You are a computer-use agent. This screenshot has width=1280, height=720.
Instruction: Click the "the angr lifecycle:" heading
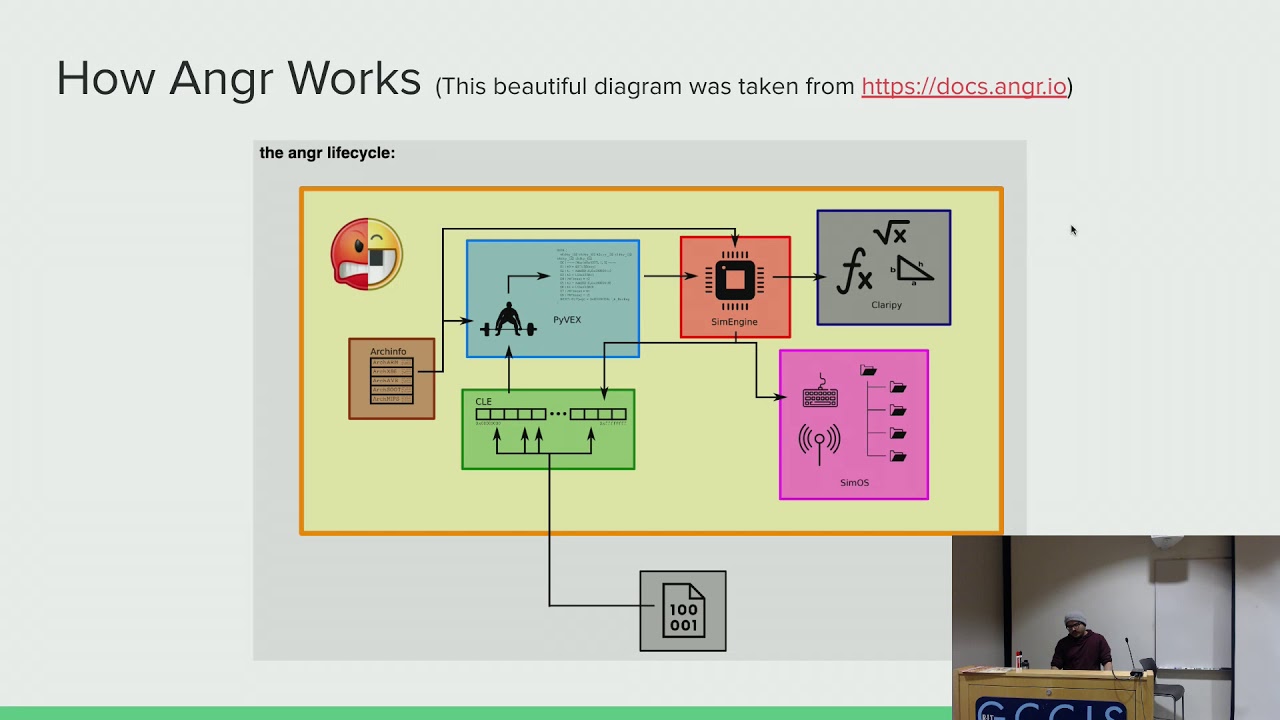(327, 153)
